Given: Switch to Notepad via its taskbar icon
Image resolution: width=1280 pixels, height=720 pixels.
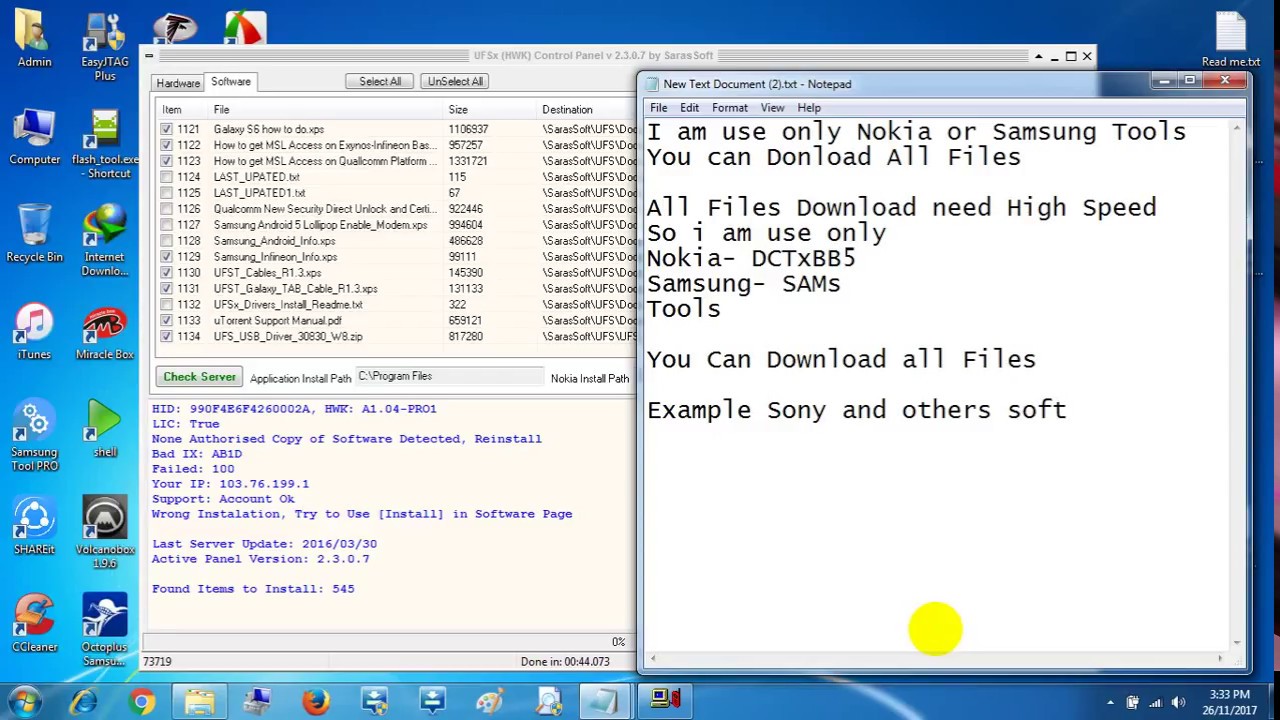Looking at the screenshot, I should (606, 702).
